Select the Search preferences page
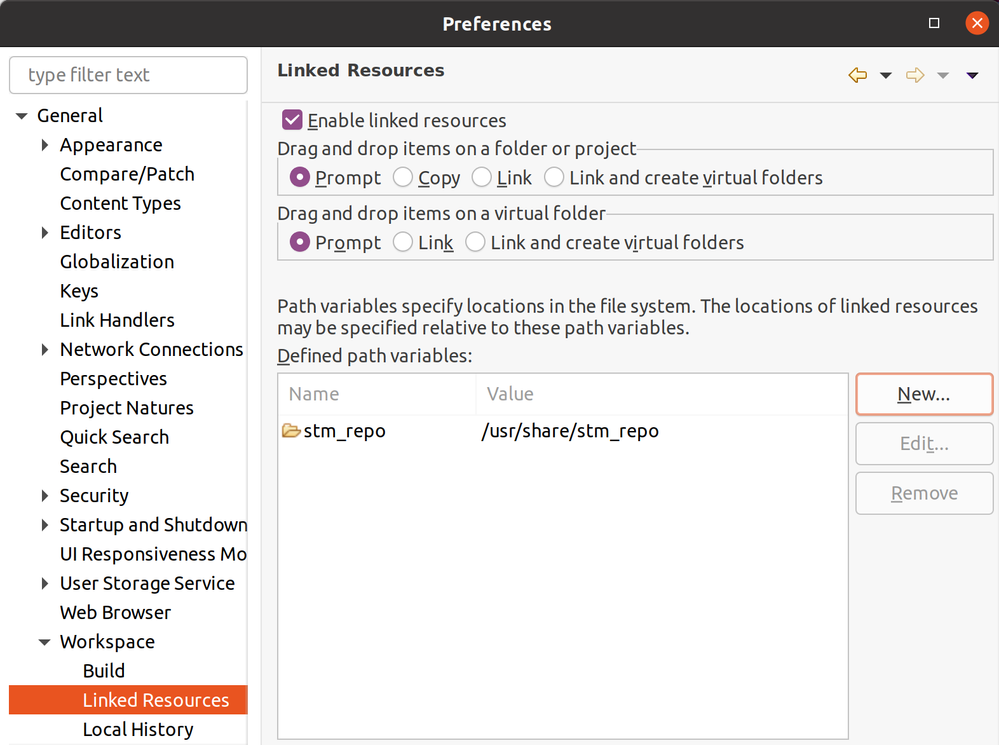Image resolution: width=999 pixels, height=745 pixels. [x=89, y=467]
